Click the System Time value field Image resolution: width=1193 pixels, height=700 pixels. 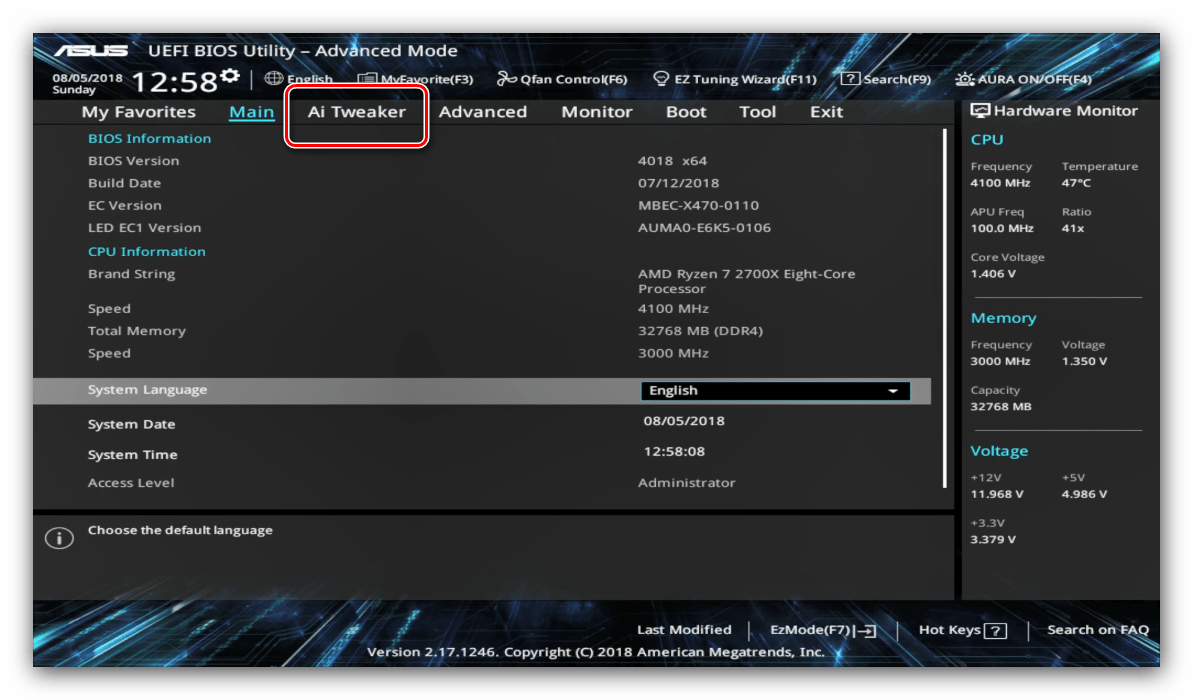coord(674,452)
